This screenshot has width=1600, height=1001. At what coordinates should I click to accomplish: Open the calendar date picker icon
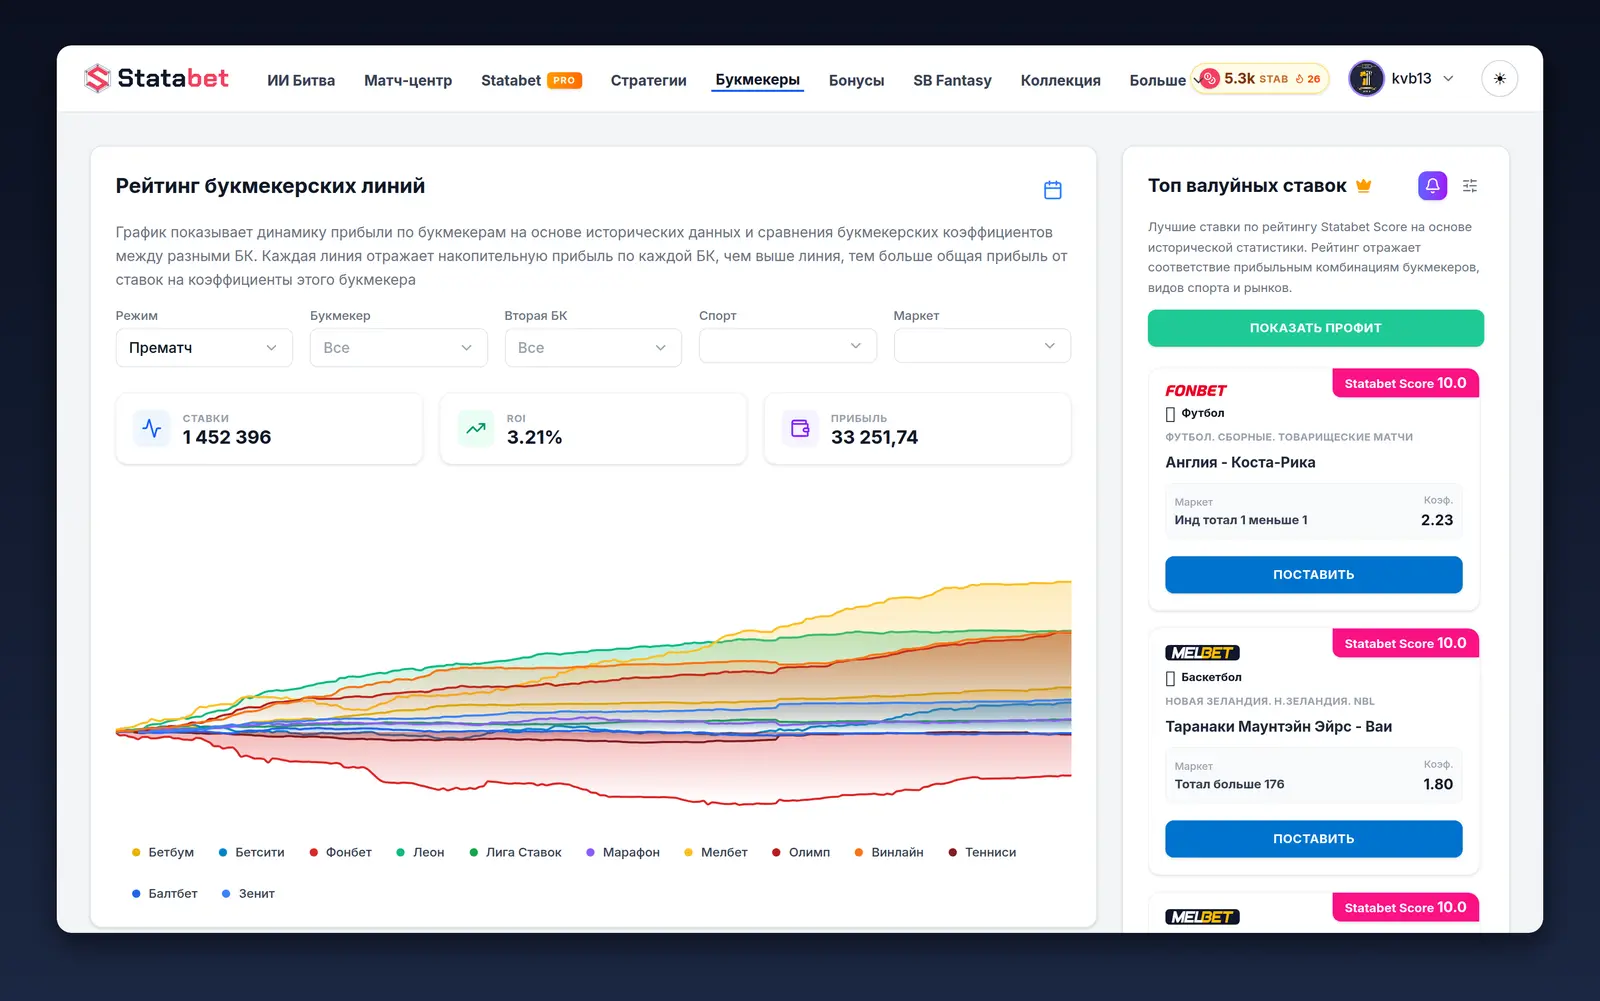pos(1052,190)
